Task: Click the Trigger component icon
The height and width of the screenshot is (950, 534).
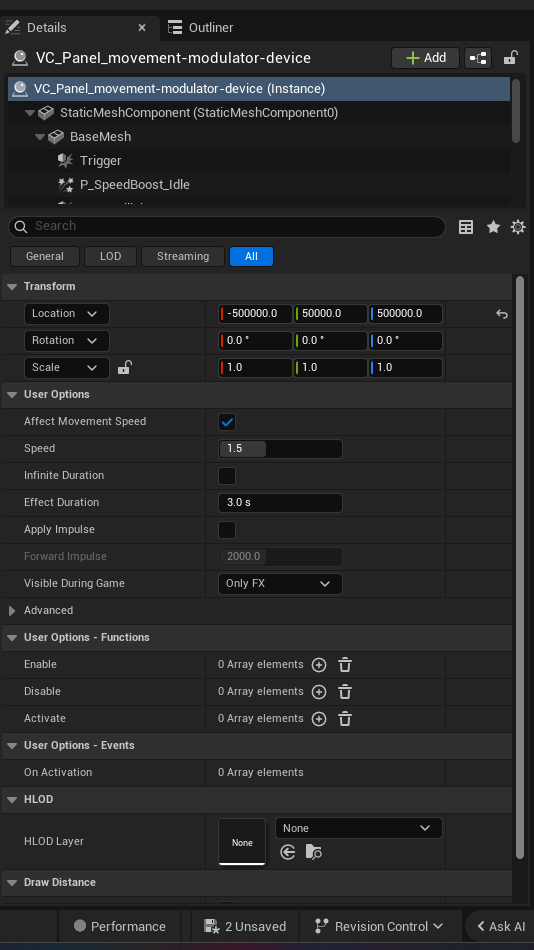Action: [65, 161]
